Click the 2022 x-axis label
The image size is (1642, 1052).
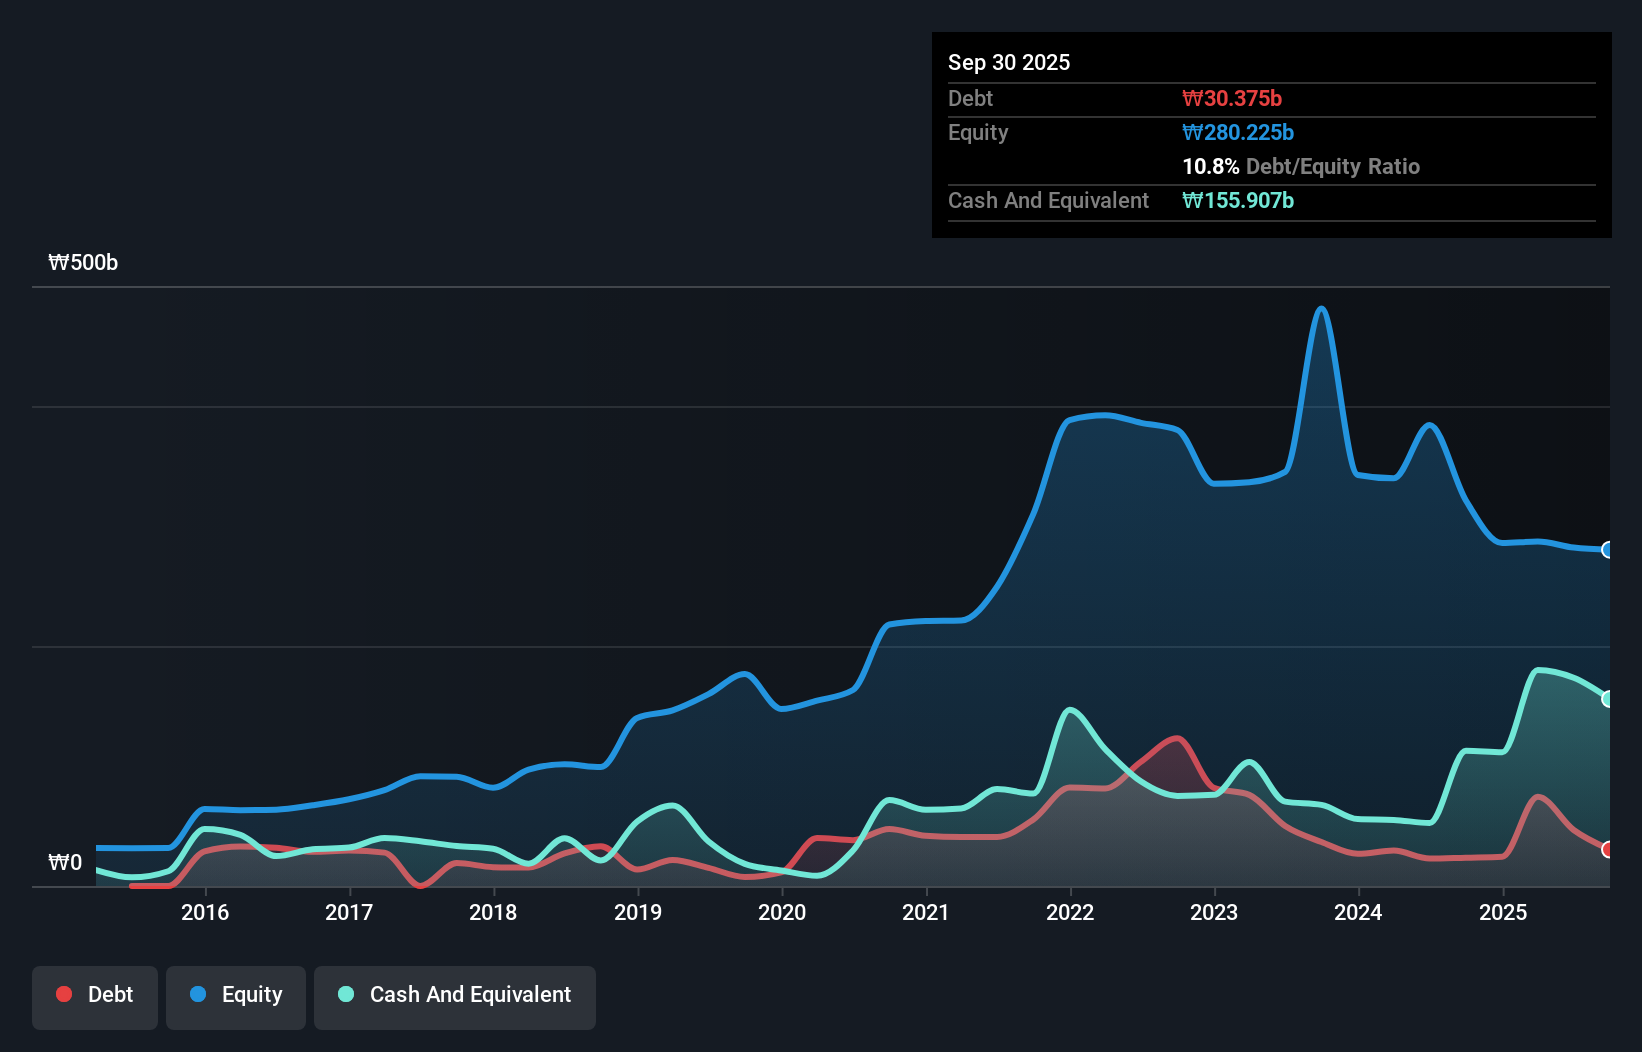click(1070, 912)
